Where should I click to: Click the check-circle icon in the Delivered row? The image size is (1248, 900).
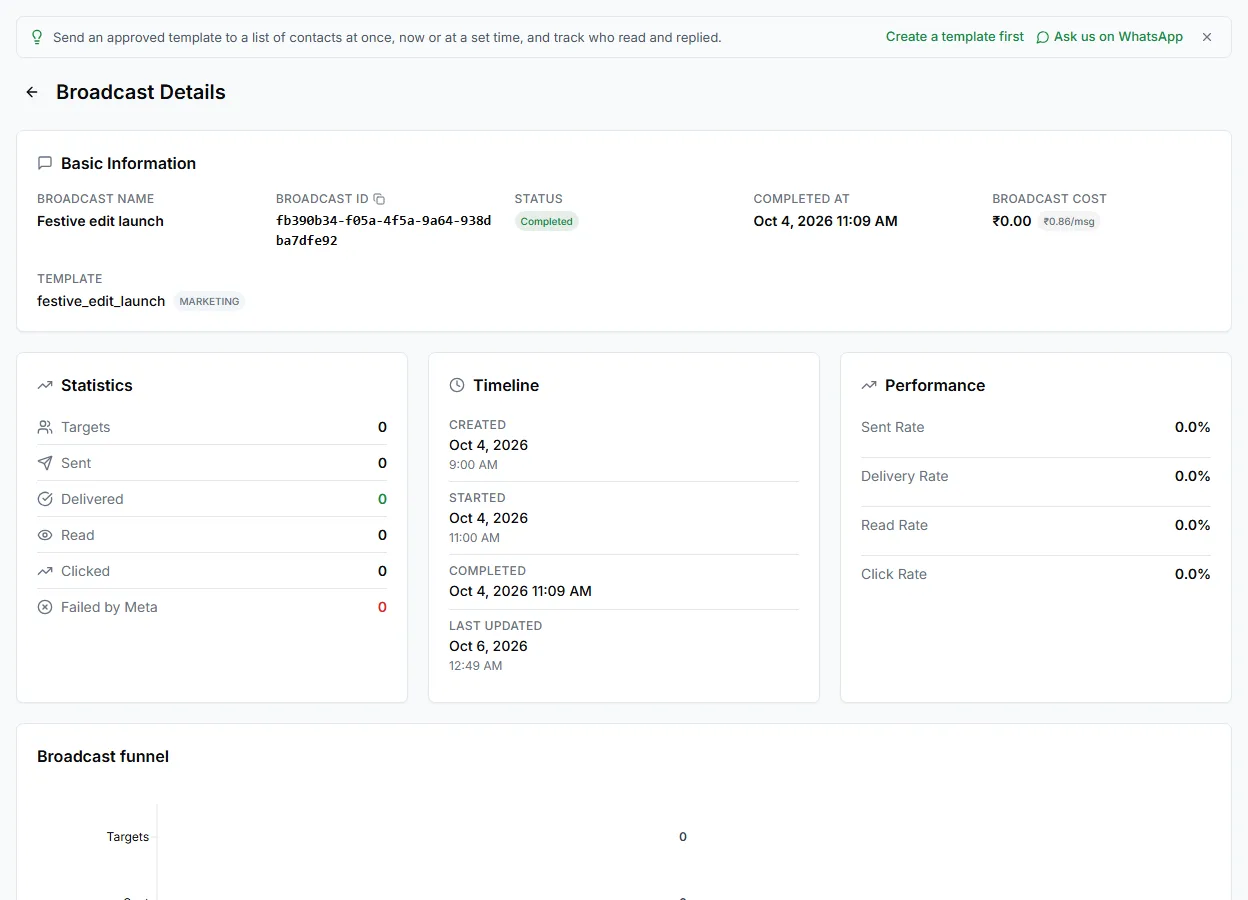coord(45,499)
